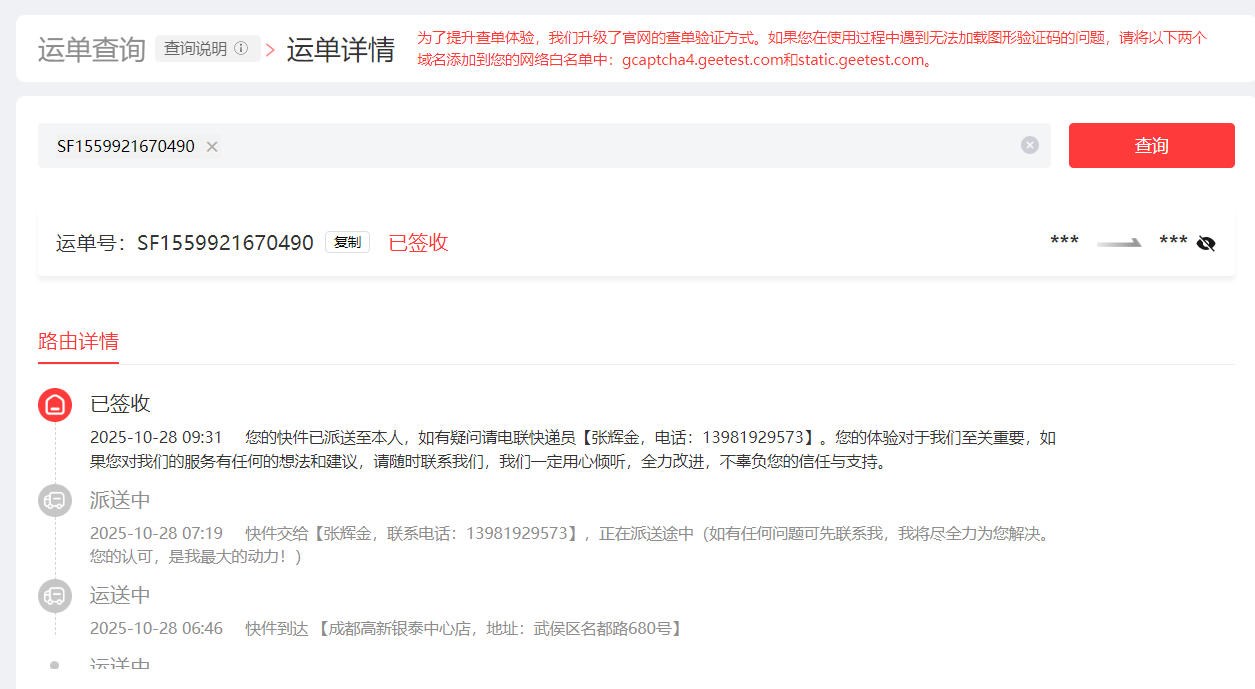Click the masked destination *** beside the eye icon
Viewport: 1255px width, 689px height.
pyautogui.click(x=1172, y=242)
